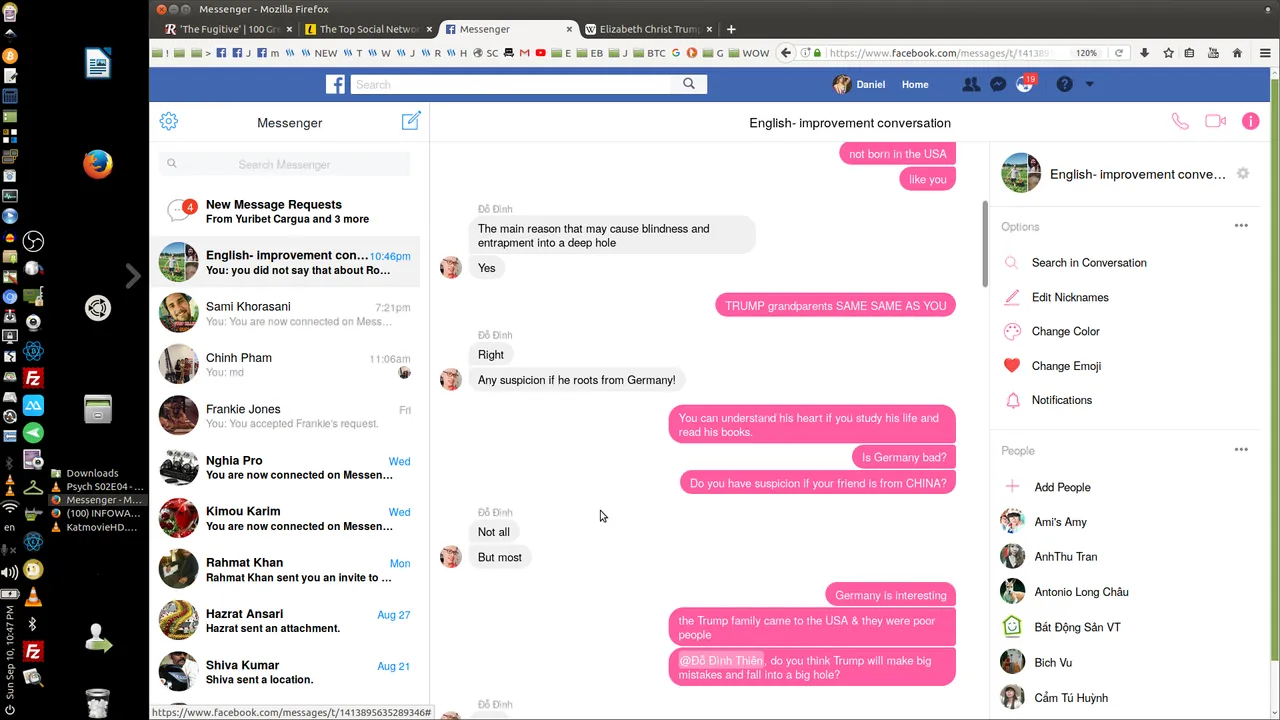Select Cẩm Tú Huỳnh in People list
Screen dimensions: 1280x720
pyautogui.click(x=1071, y=698)
